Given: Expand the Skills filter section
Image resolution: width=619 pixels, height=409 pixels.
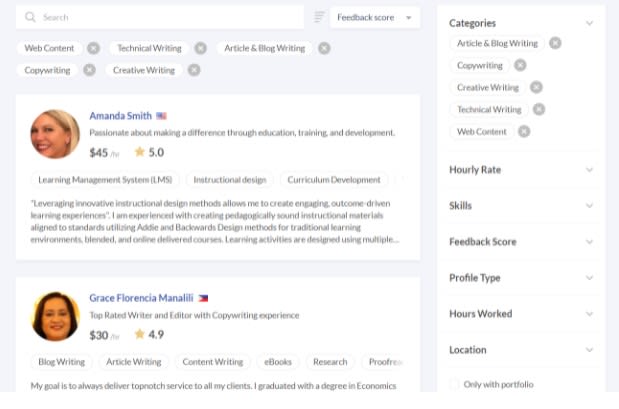Looking at the screenshot, I should click(x=520, y=206).
